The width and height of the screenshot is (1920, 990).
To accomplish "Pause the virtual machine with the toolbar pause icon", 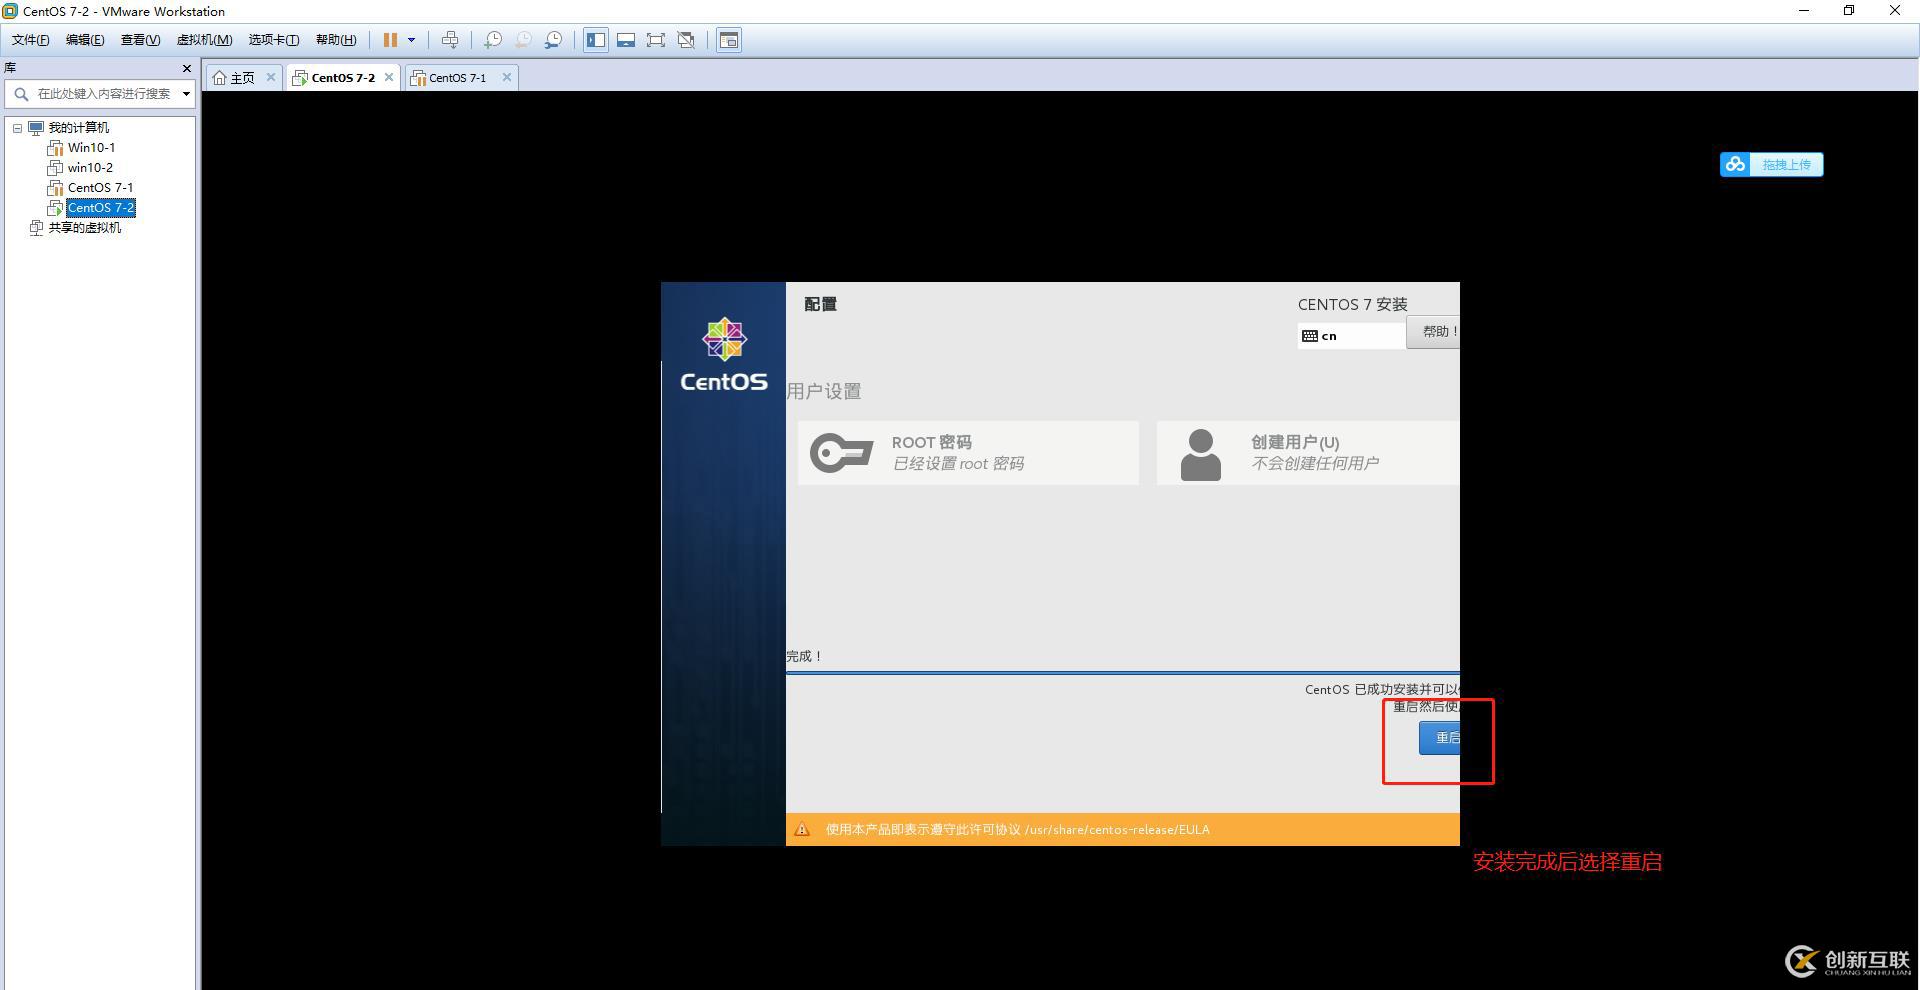I will pyautogui.click(x=390, y=40).
